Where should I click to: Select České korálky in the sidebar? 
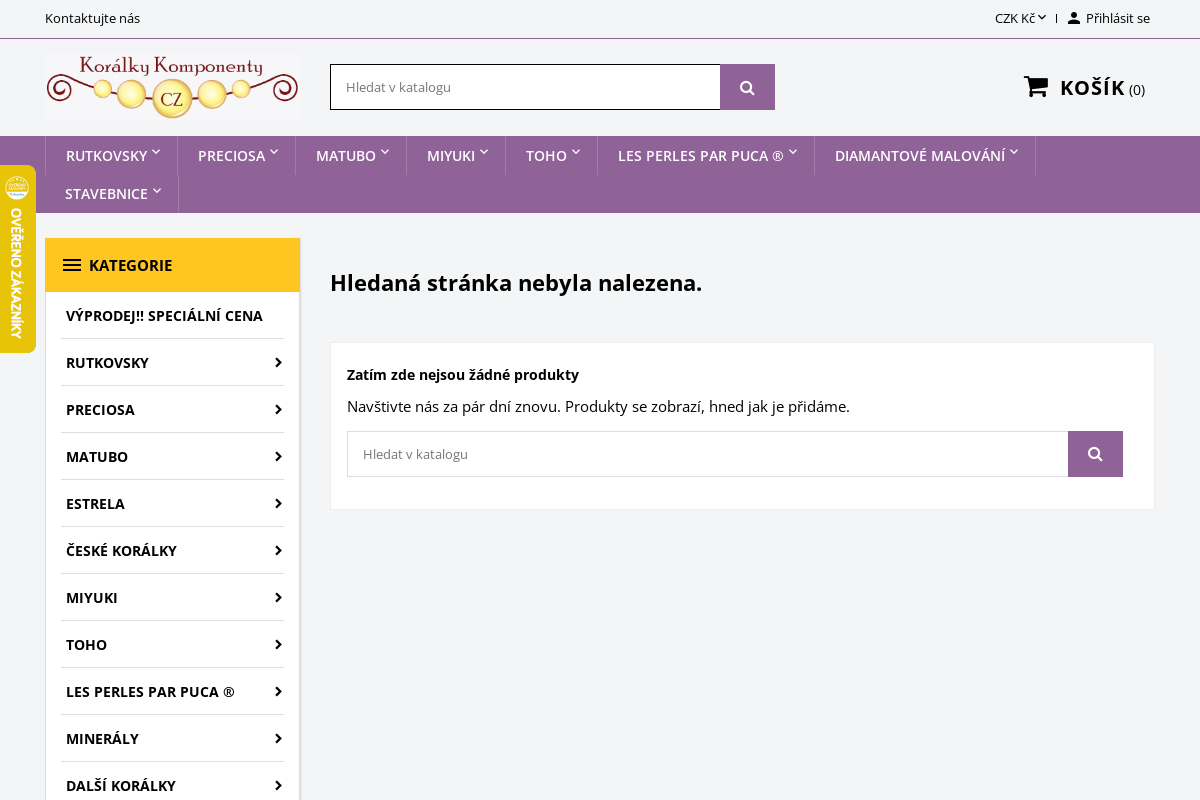pos(121,550)
